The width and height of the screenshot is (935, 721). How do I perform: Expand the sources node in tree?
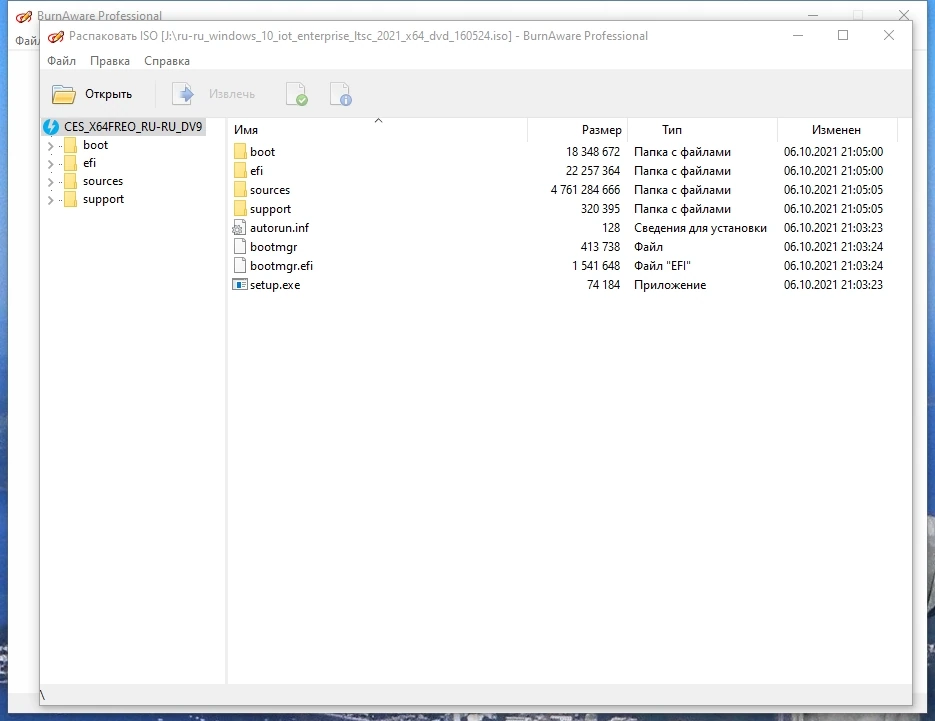point(51,181)
